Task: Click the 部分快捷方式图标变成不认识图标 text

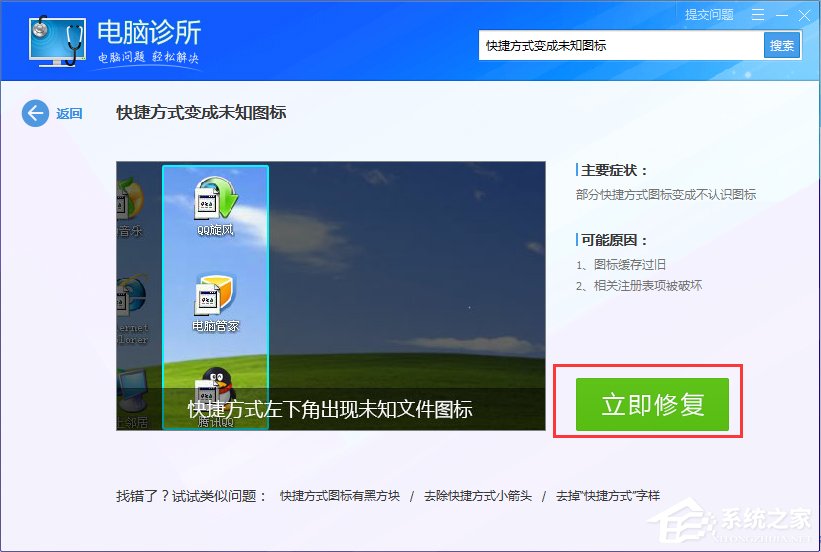Action: coord(666,195)
